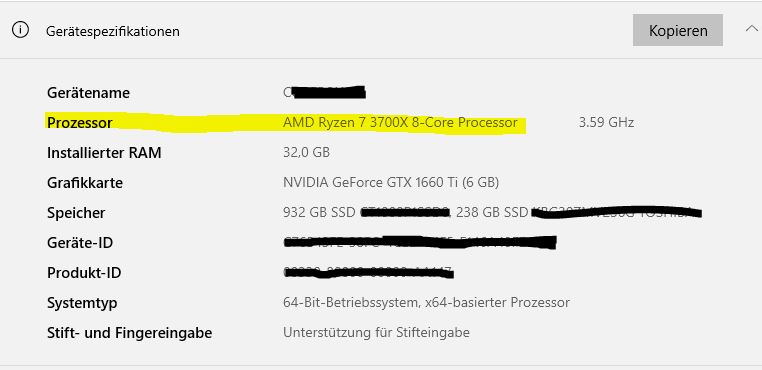Click the 932 GB SSD storage text
The image size is (762, 370).
click(320, 212)
